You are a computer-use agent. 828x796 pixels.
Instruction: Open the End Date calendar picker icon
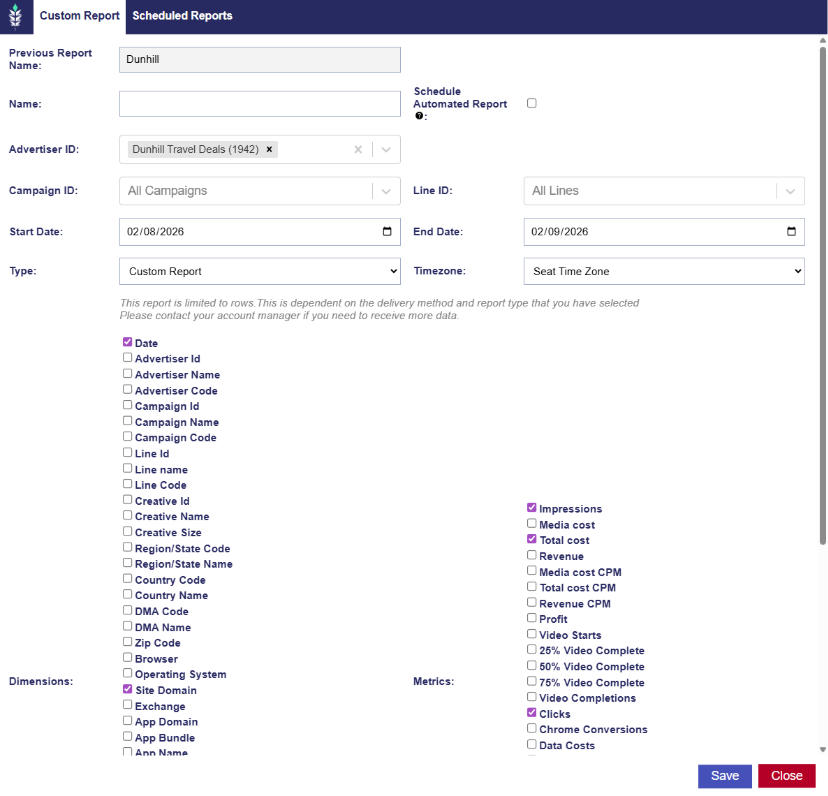click(791, 231)
